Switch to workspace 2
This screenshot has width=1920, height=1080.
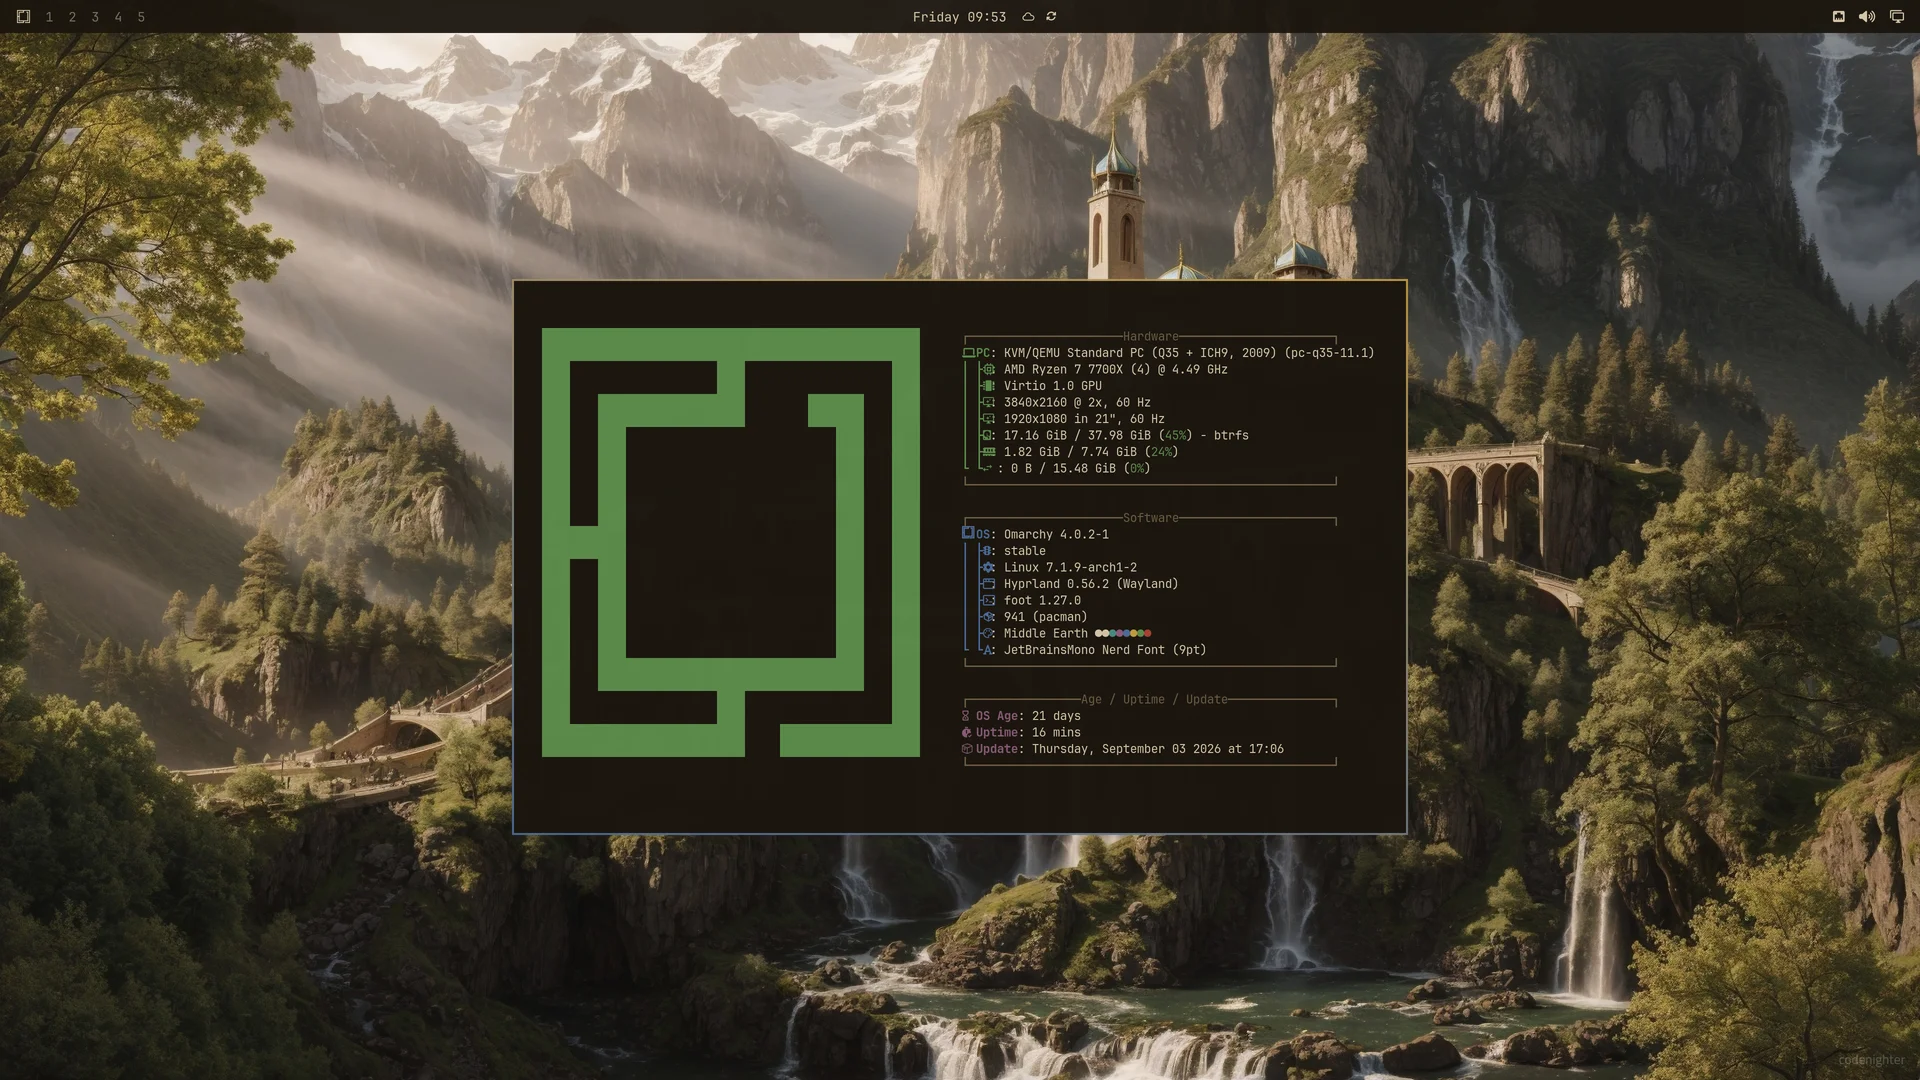point(72,17)
